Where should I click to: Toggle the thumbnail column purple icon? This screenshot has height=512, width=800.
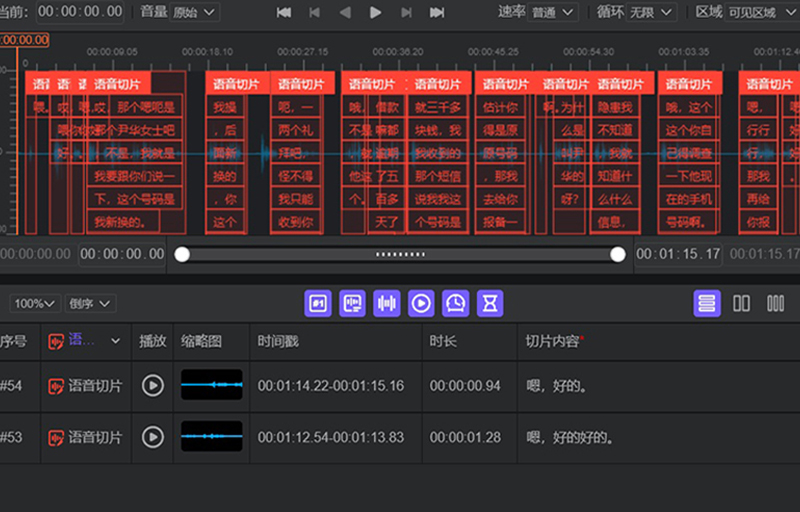[353, 303]
